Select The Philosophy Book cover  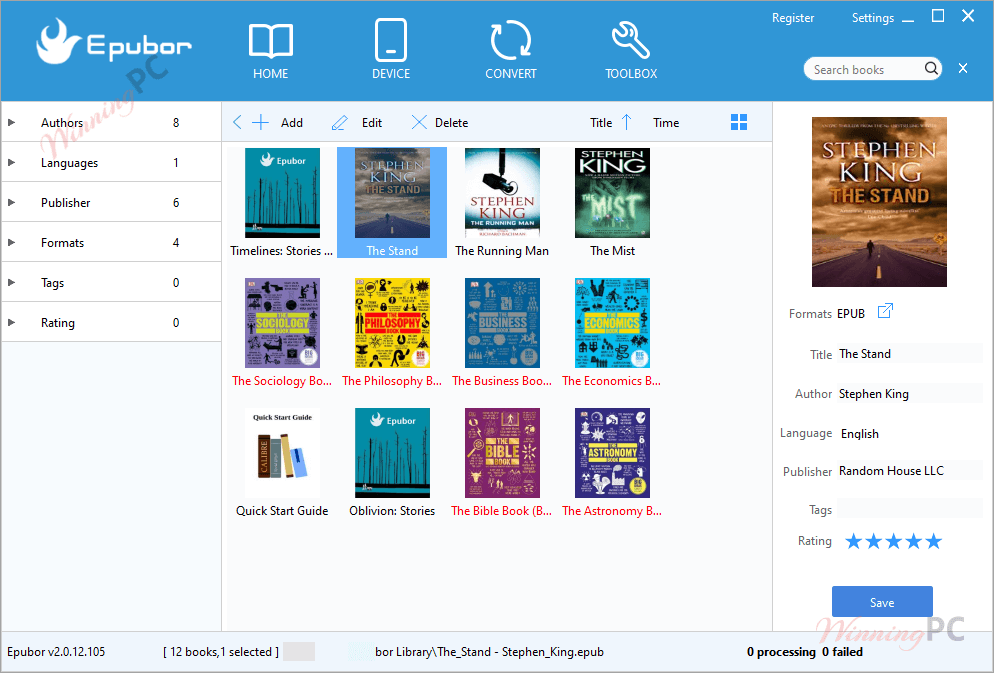point(392,323)
